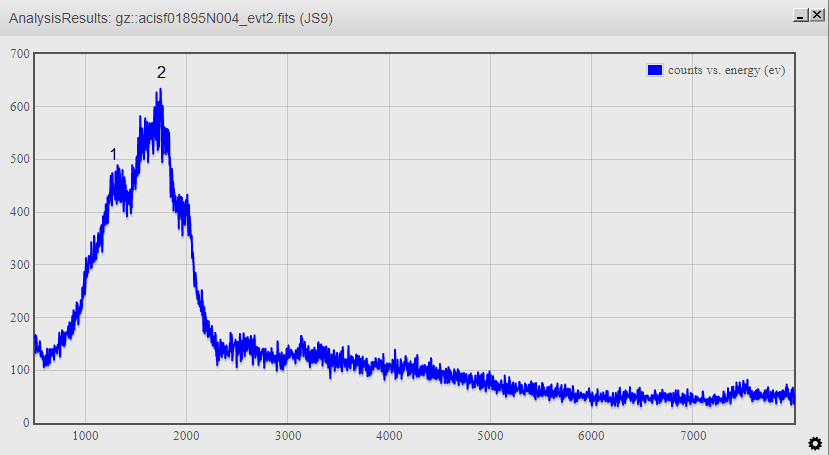Click the y-axis tick label 0

click(x=26, y=423)
